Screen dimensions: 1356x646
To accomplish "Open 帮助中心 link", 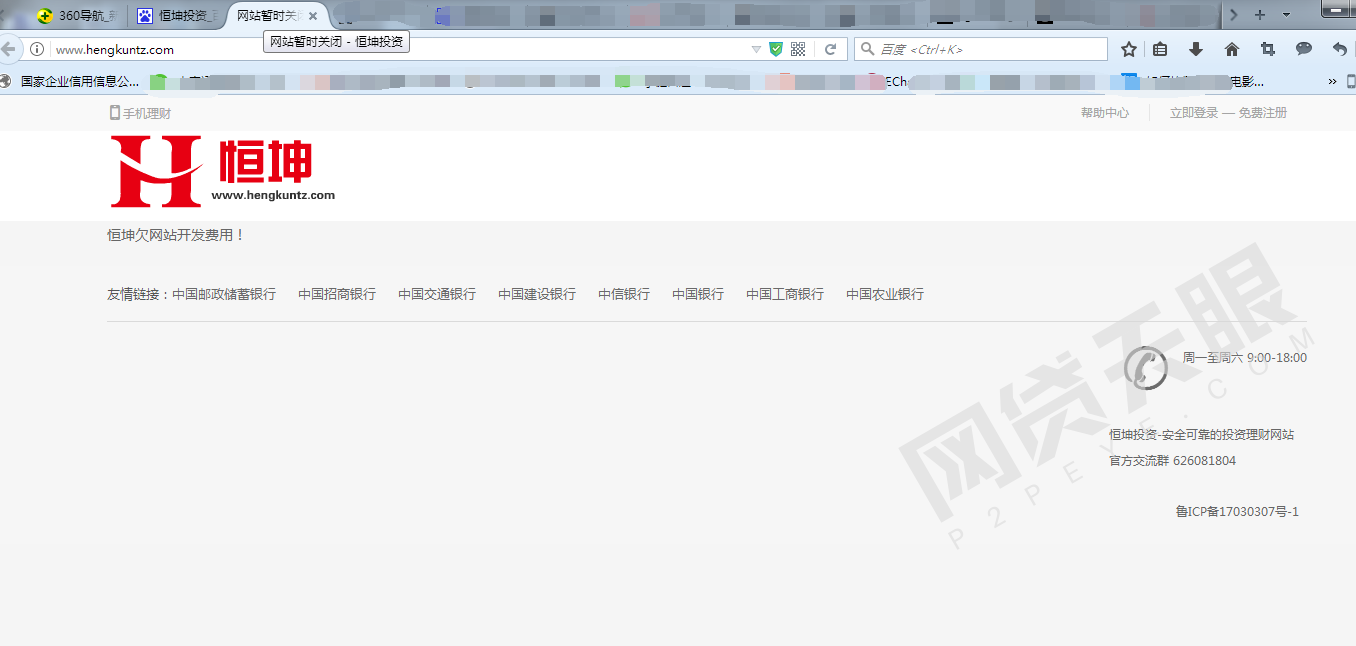I will tap(1105, 113).
